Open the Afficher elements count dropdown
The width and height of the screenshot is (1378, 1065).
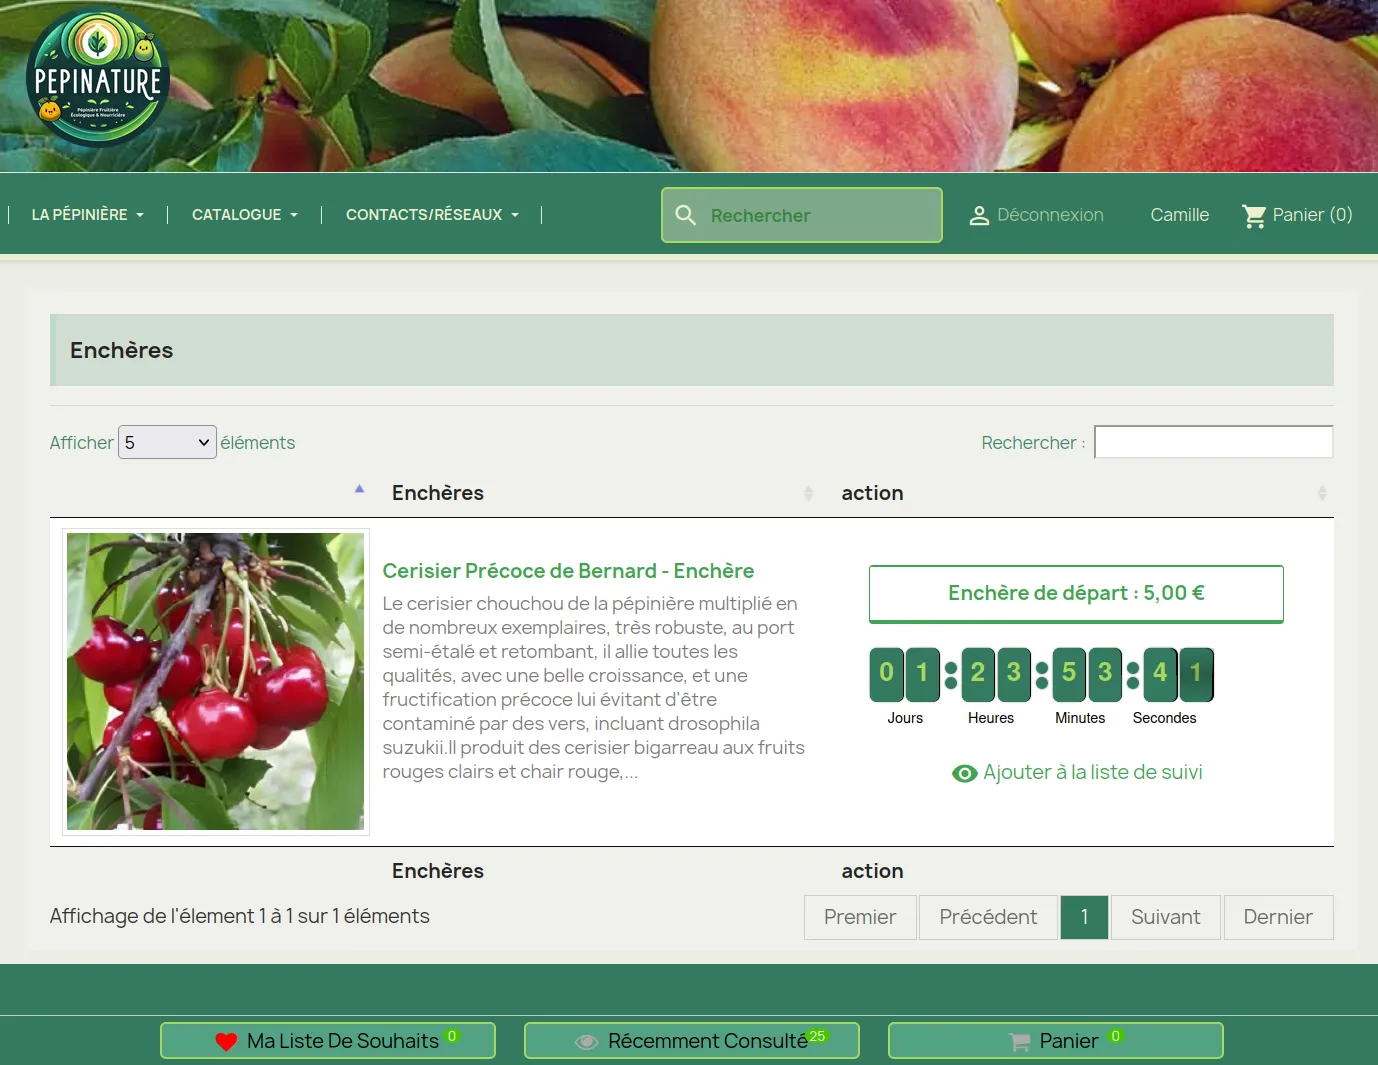(x=168, y=442)
